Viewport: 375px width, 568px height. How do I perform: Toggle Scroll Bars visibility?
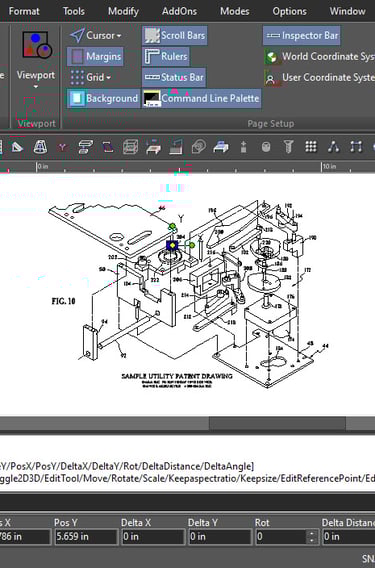click(x=175, y=36)
